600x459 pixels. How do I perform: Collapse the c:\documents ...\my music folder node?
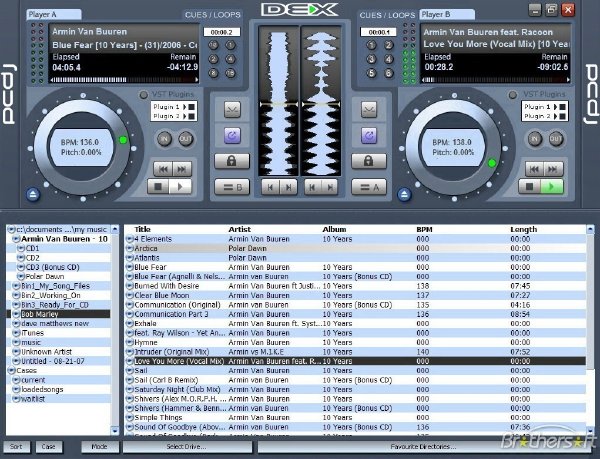point(11,230)
